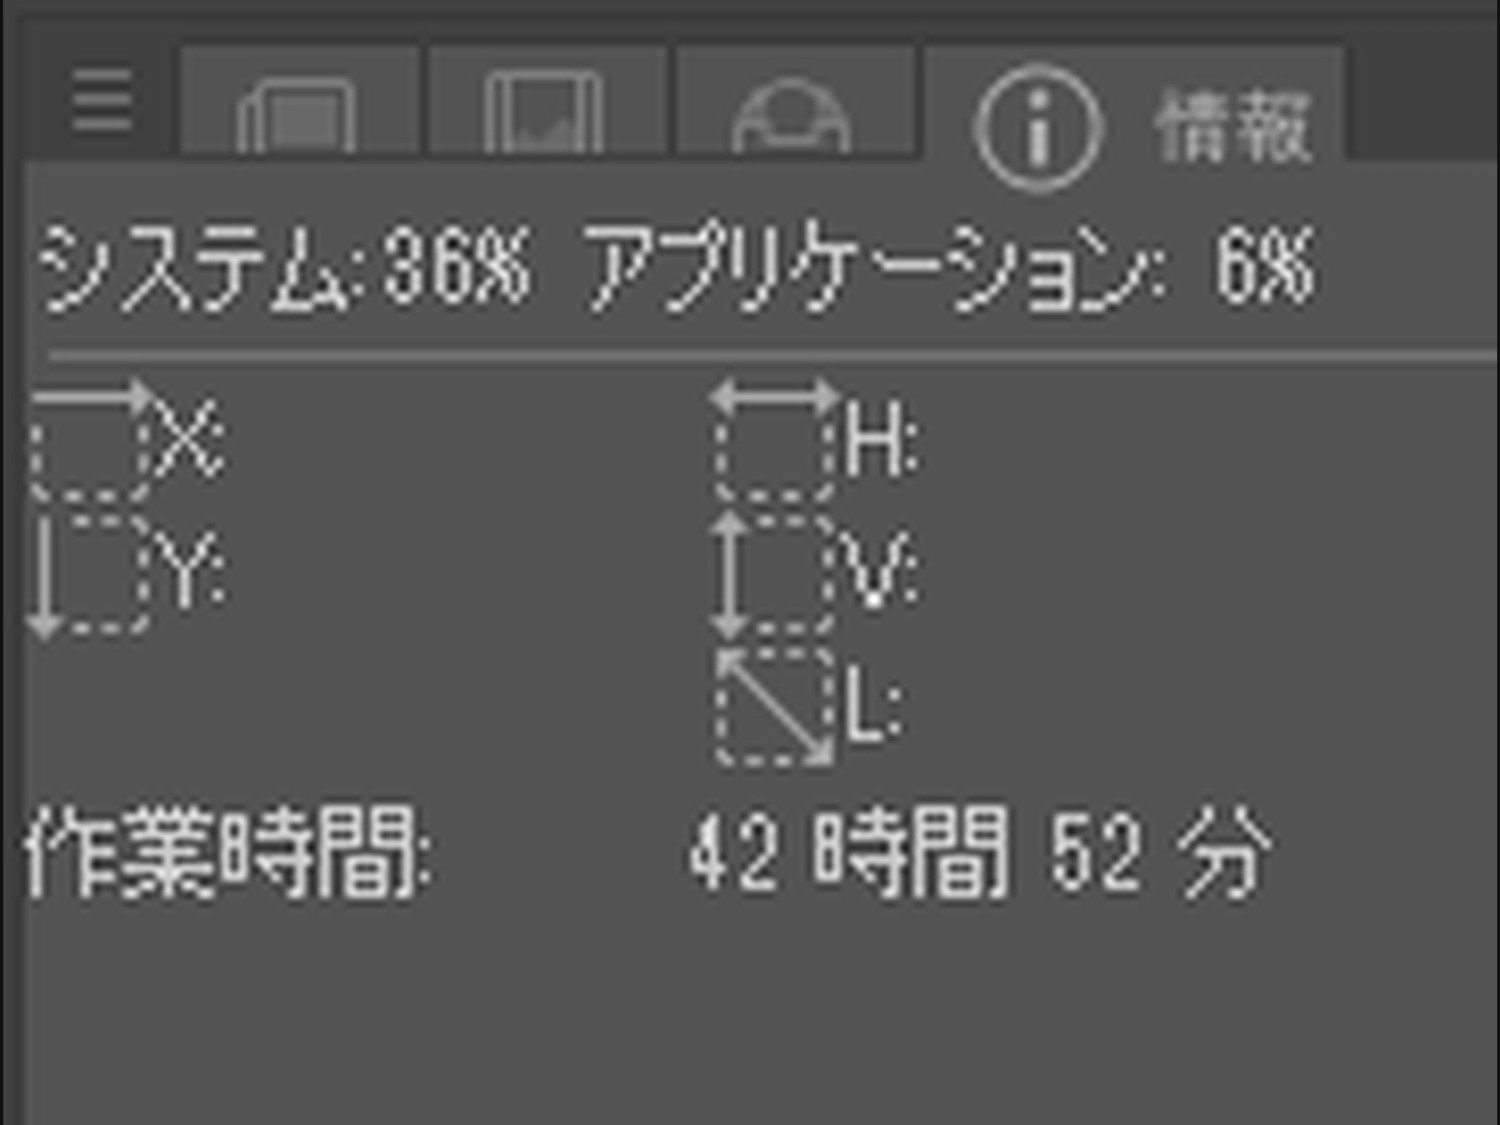Click the Y: coordinate label
This screenshot has width=1500, height=1125.
(x=194, y=574)
